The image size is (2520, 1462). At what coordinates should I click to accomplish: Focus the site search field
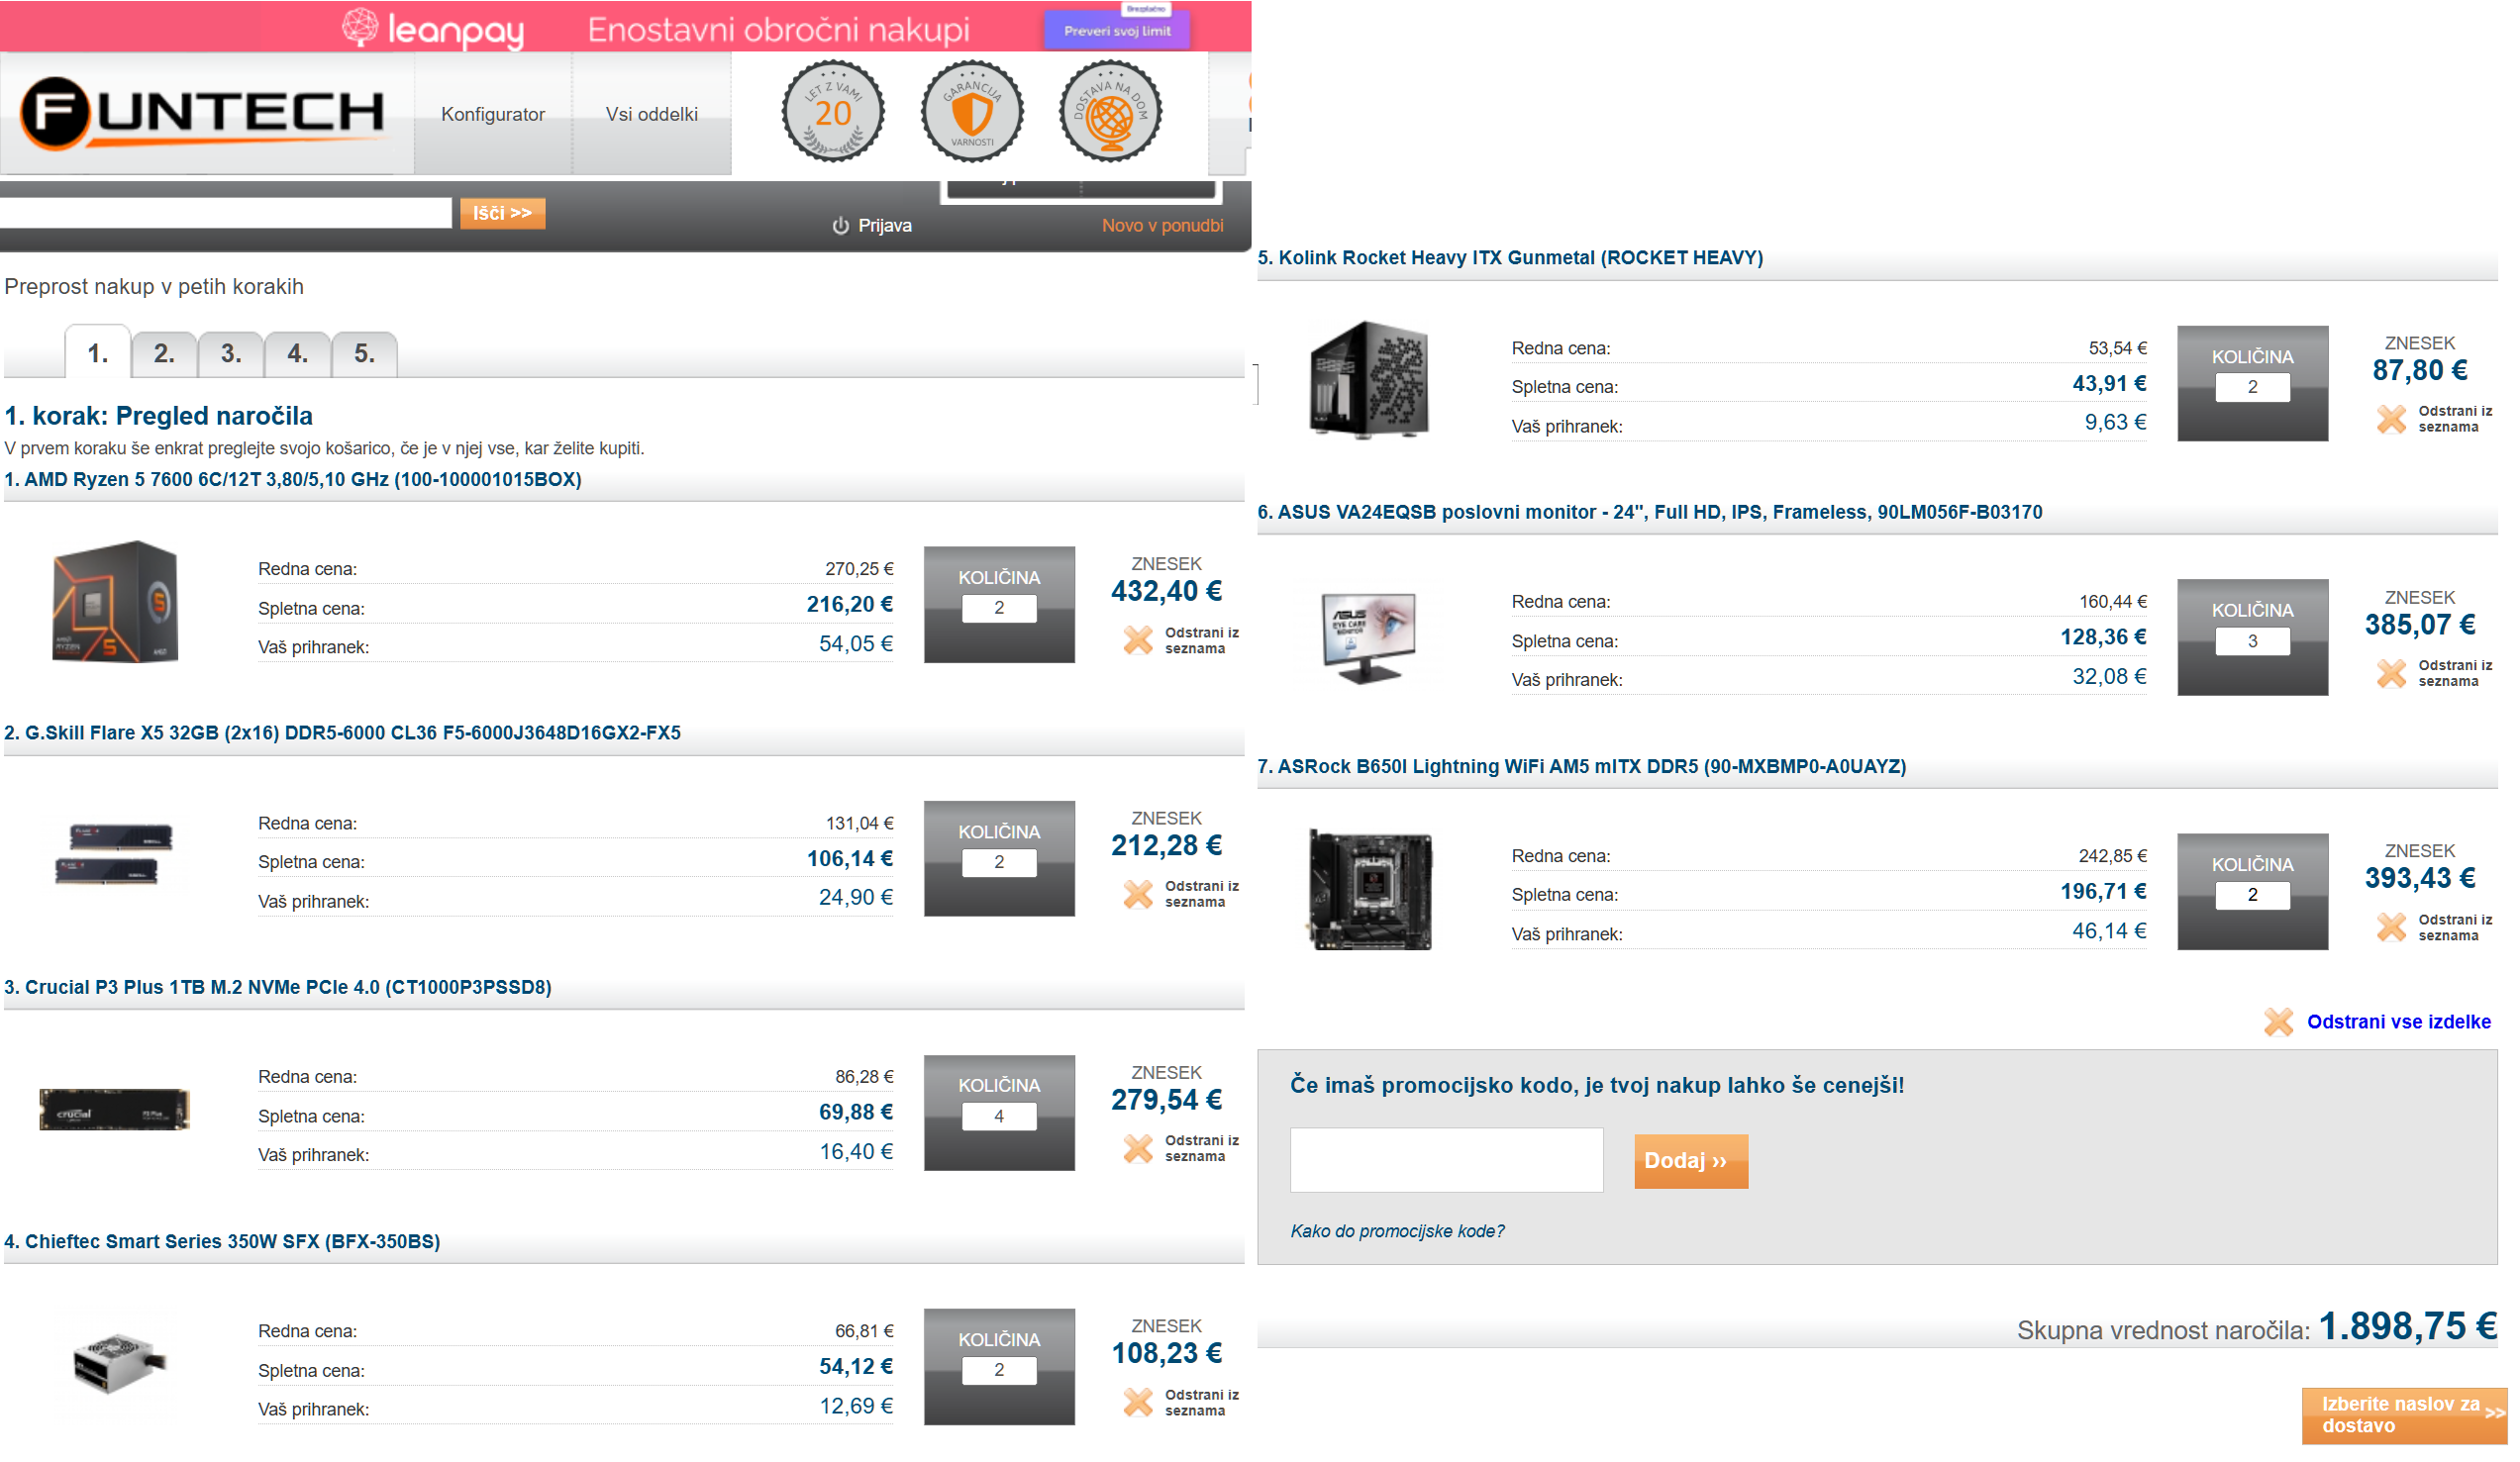(x=226, y=213)
